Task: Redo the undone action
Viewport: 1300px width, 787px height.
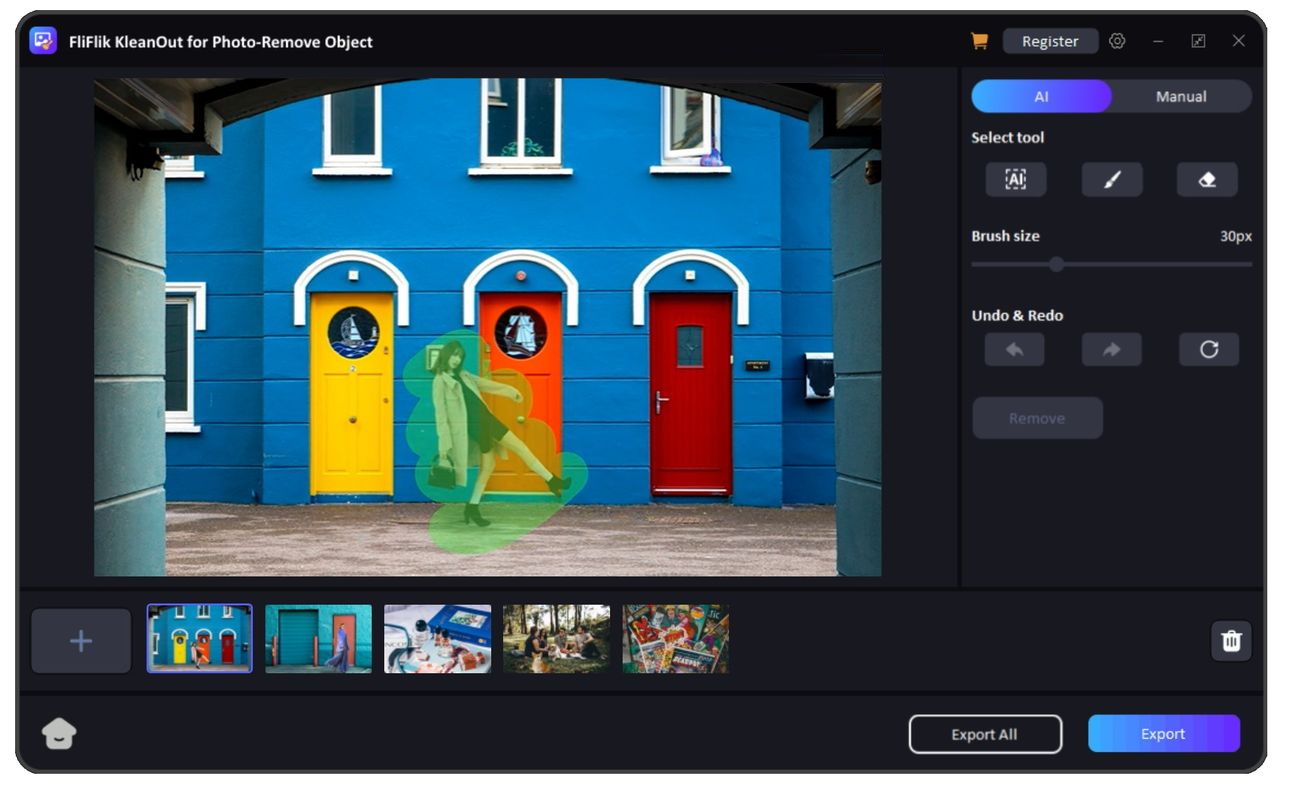Action: (1111, 349)
